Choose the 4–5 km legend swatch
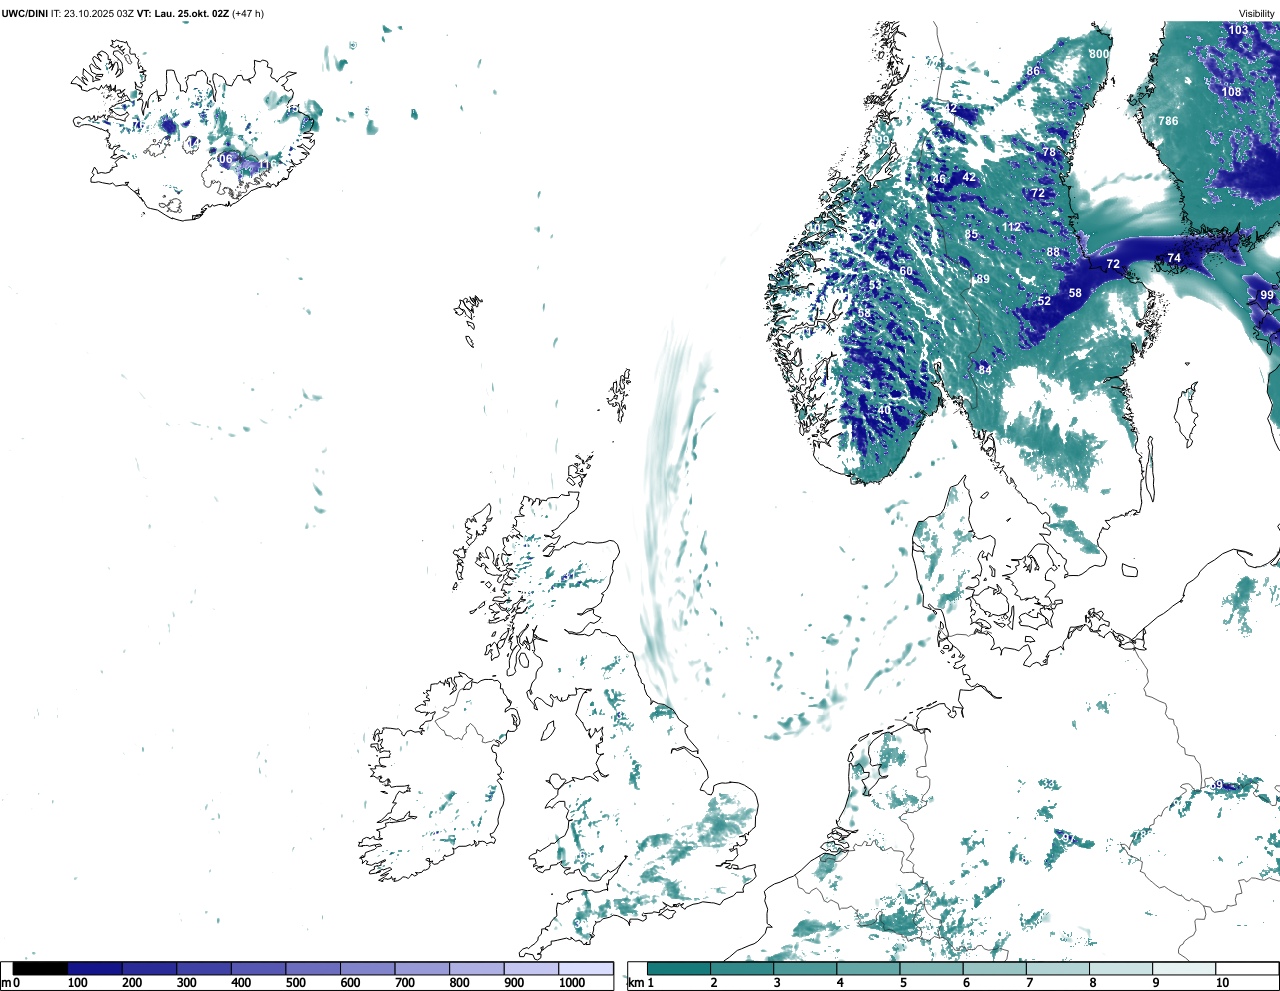1280x991 pixels. 868,968
